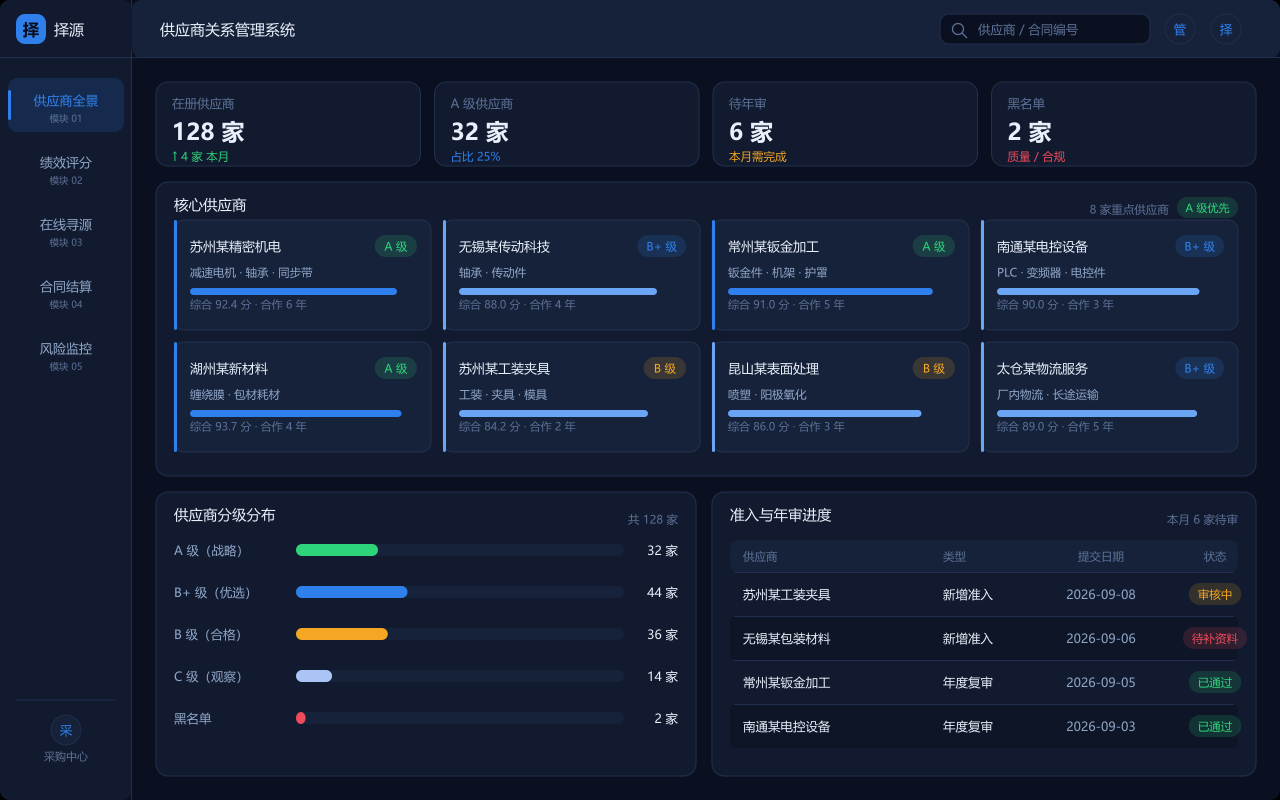Open the 太仓某物流服务 supplier card
Screen dimensions: 1280x800
(x=1110, y=397)
